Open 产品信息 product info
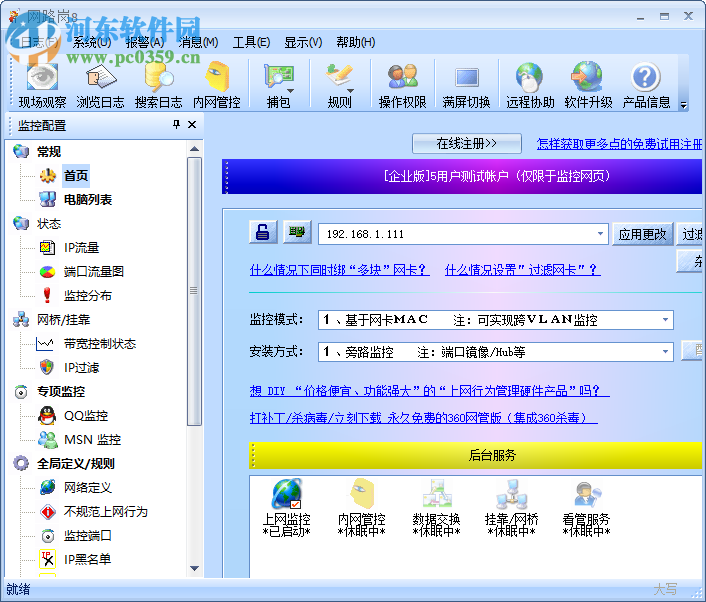This screenshot has width=706, height=602. tap(646, 86)
